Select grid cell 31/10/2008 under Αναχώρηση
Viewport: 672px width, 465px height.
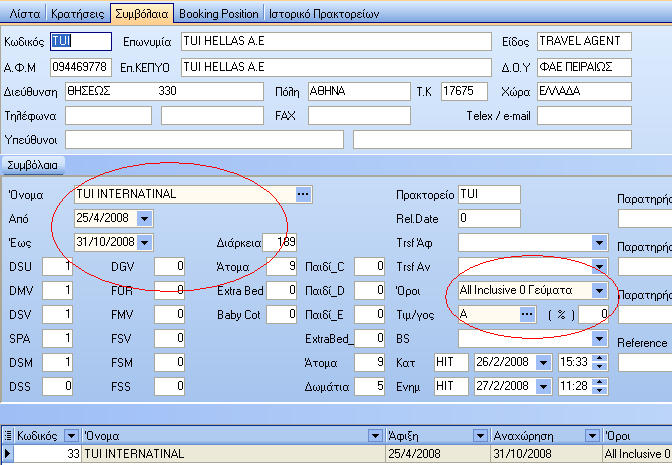546,454
